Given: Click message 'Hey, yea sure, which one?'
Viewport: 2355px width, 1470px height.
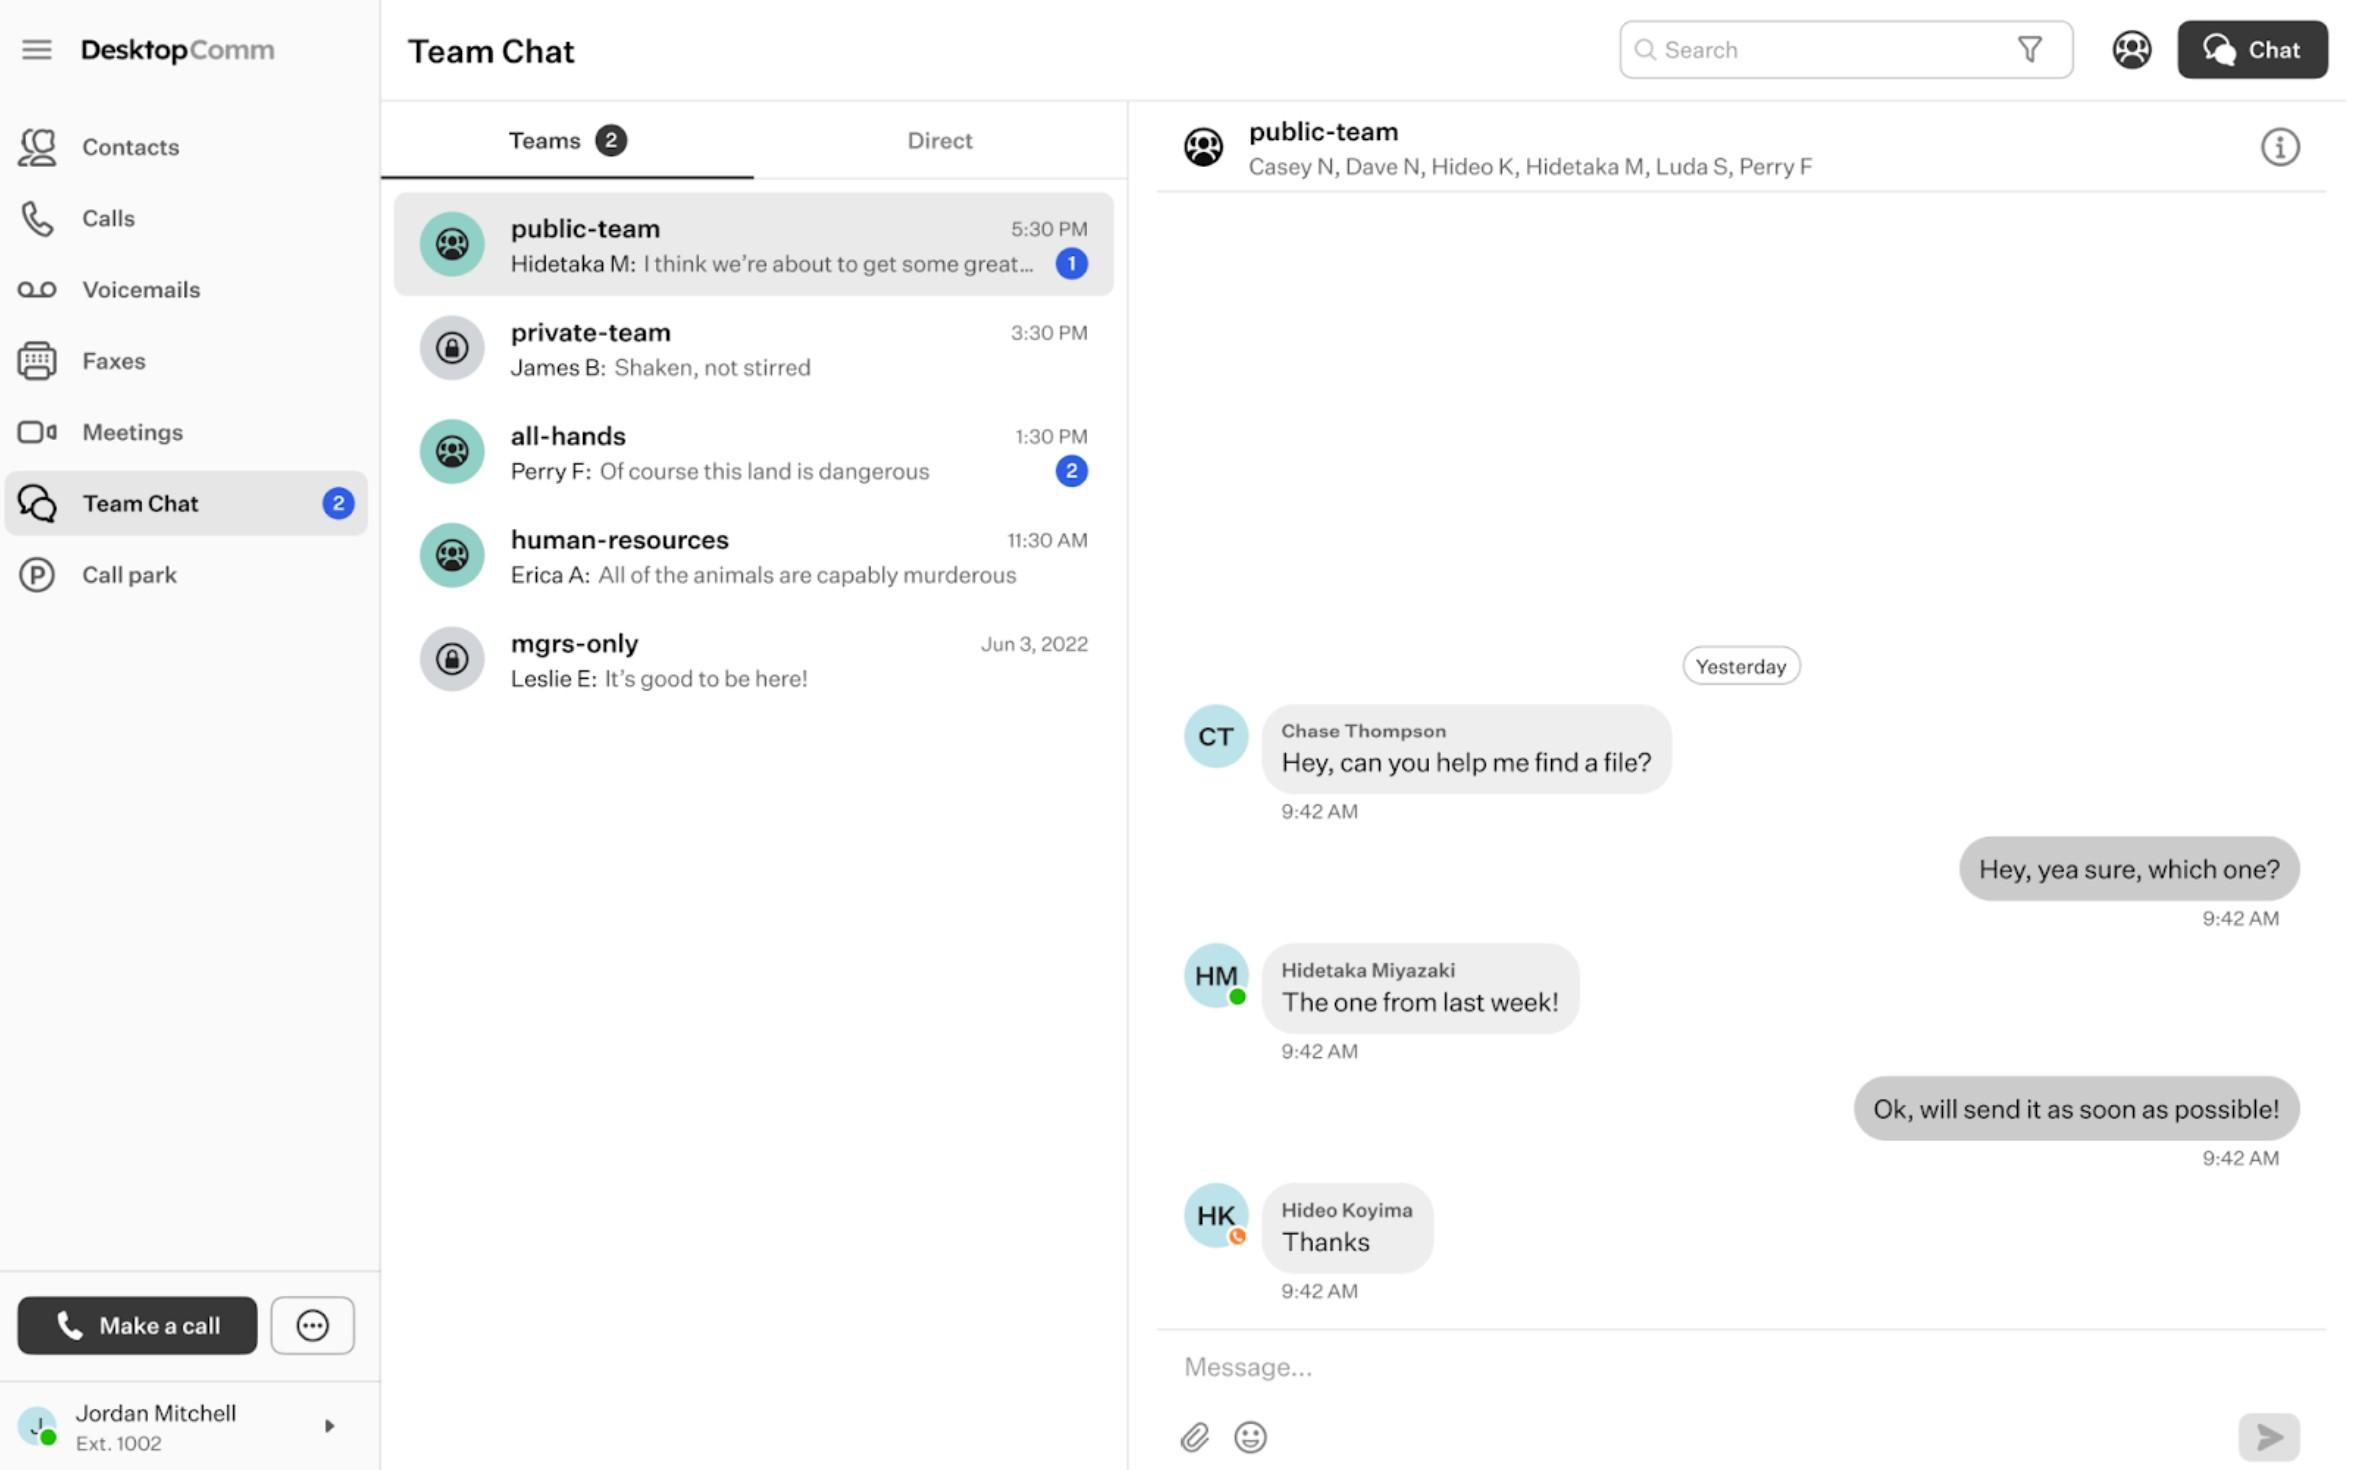Looking at the screenshot, I should [x=2129, y=869].
